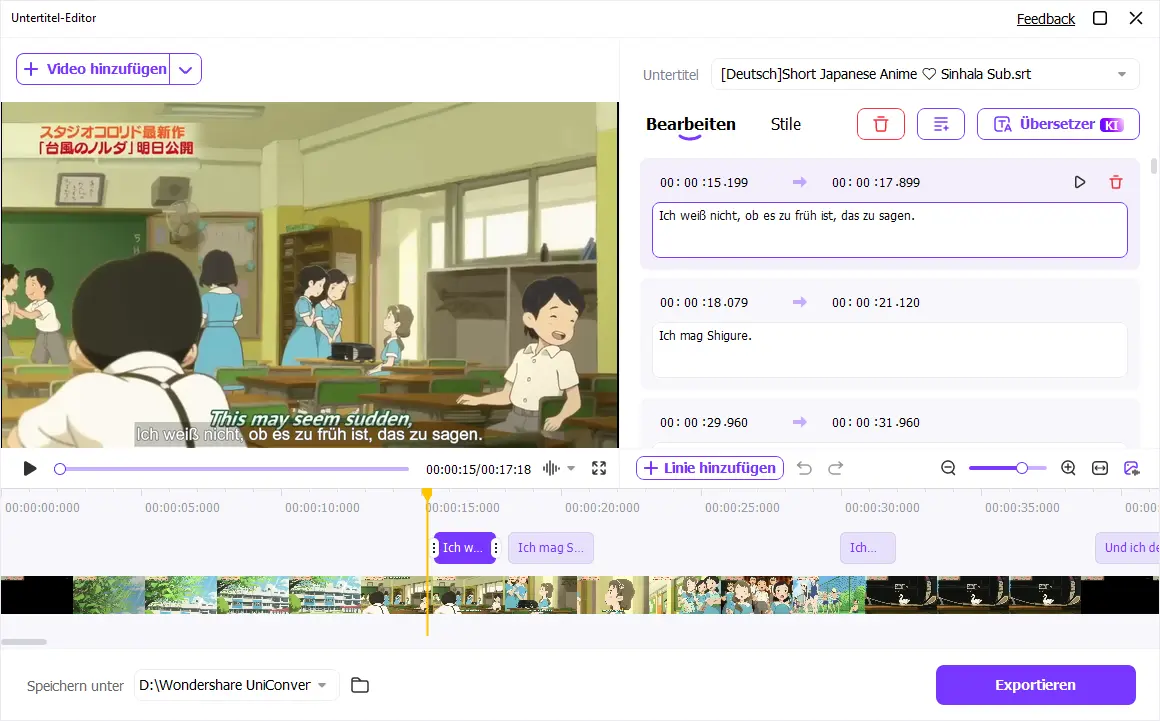
Task: Toggle the audio waveform icon
Action: pos(551,468)
